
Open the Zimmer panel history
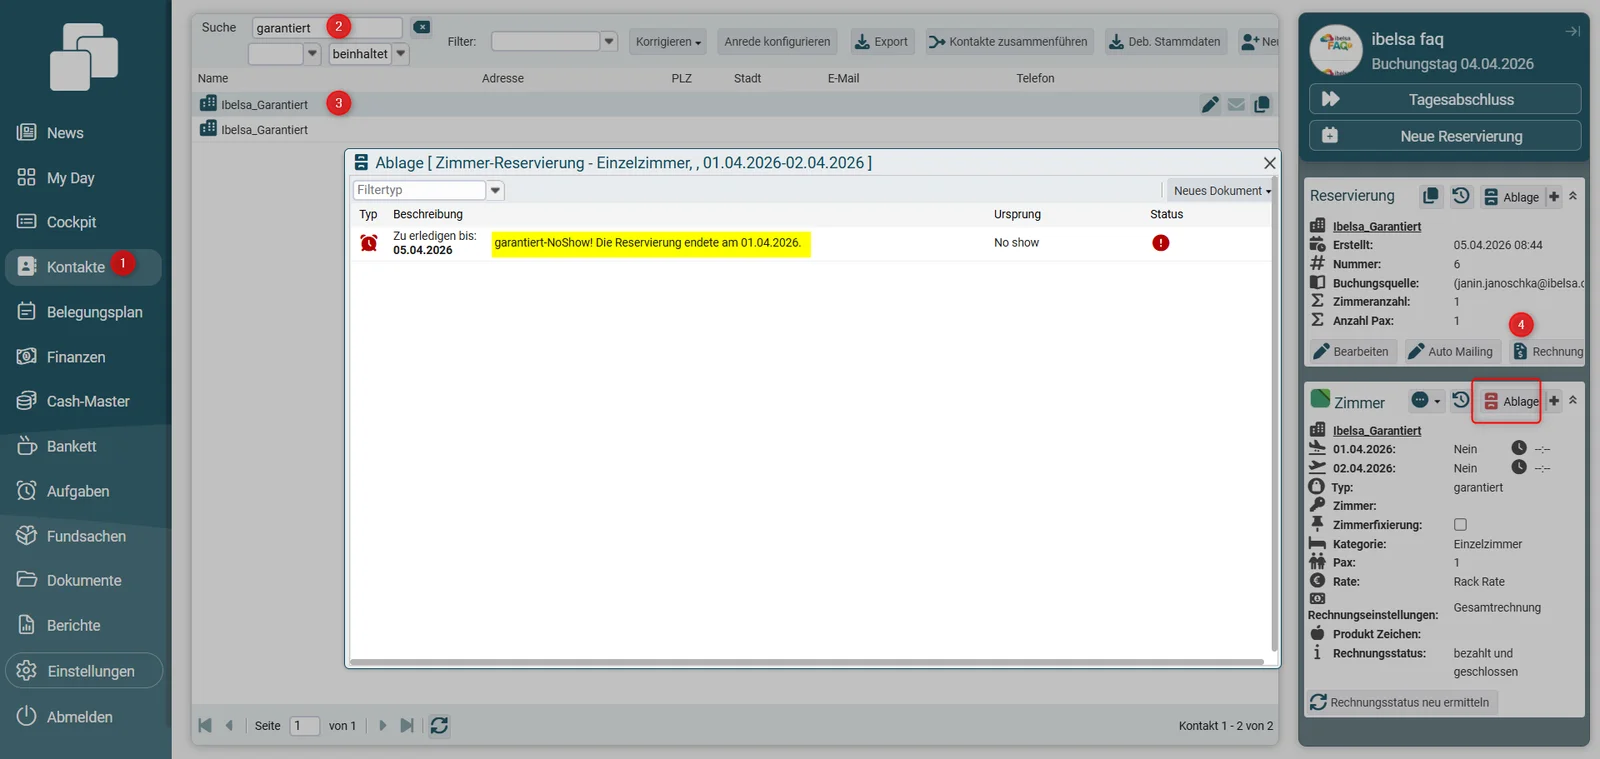(x=1461, y=400)
